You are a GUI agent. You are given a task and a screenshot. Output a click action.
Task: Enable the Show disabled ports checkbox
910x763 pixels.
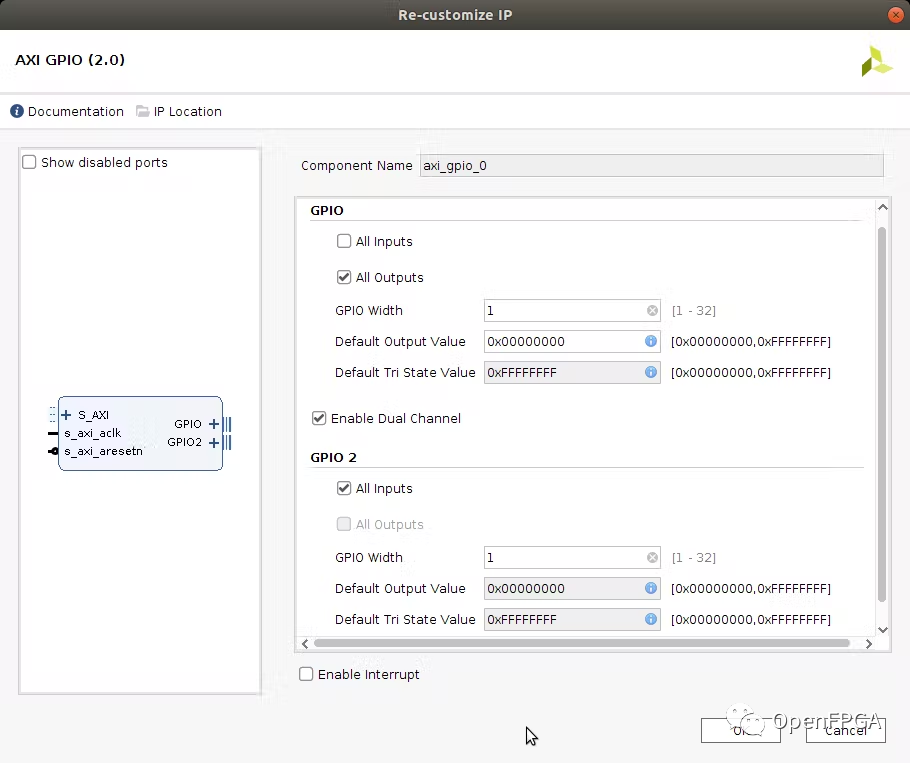click(30, 163)
